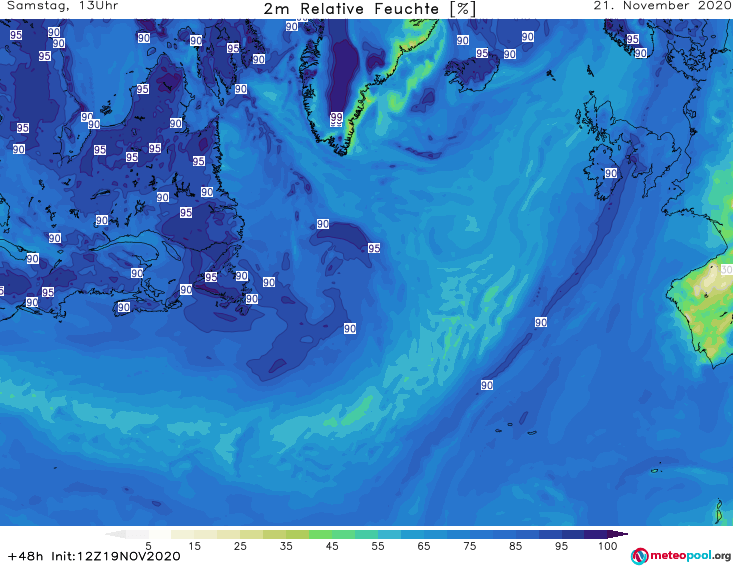The width and height of the screenshot is (733, 566).
Task: Pick the colorbar swatch between 15 and 25
Action: point(217,534)
